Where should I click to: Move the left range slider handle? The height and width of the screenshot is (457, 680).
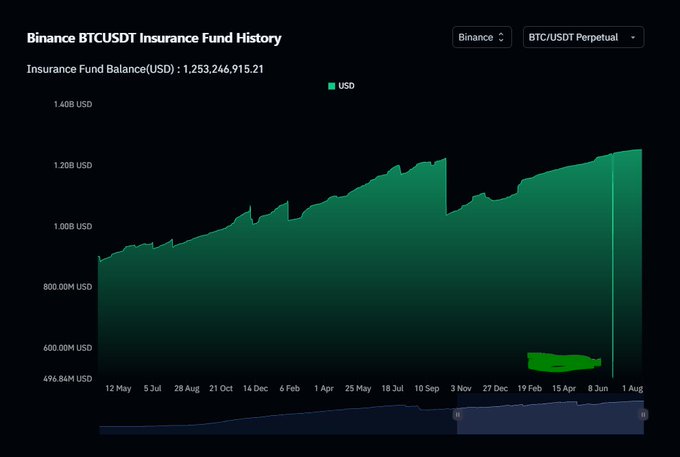click(457, 415)
